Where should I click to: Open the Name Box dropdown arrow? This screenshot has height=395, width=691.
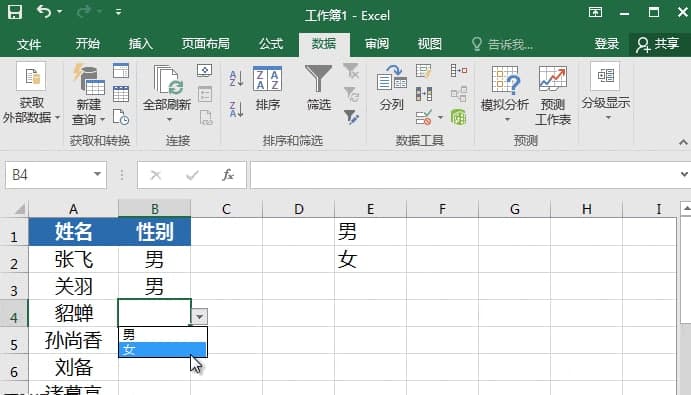[x=97, y=175]
